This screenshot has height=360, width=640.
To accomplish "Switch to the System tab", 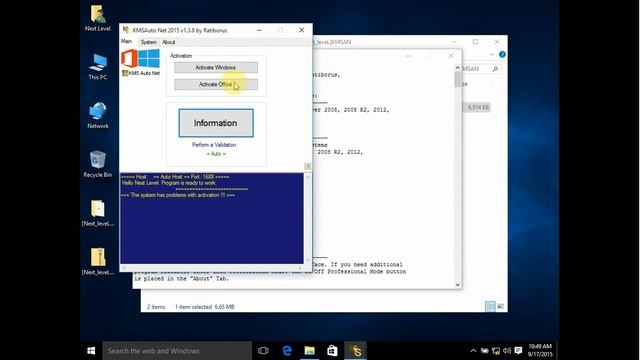I will click(148, 42).
